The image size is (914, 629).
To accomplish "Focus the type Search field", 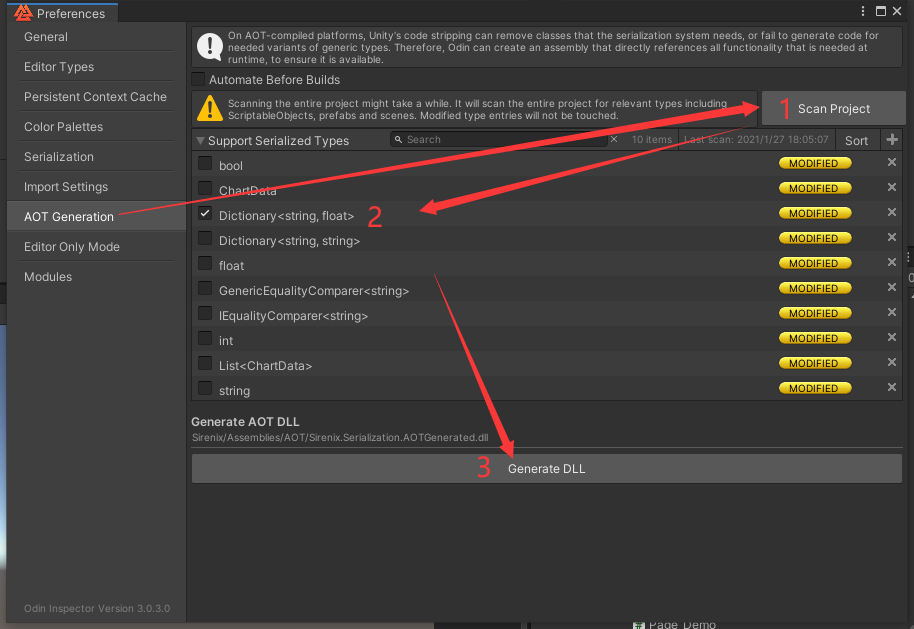I will 498,139.
